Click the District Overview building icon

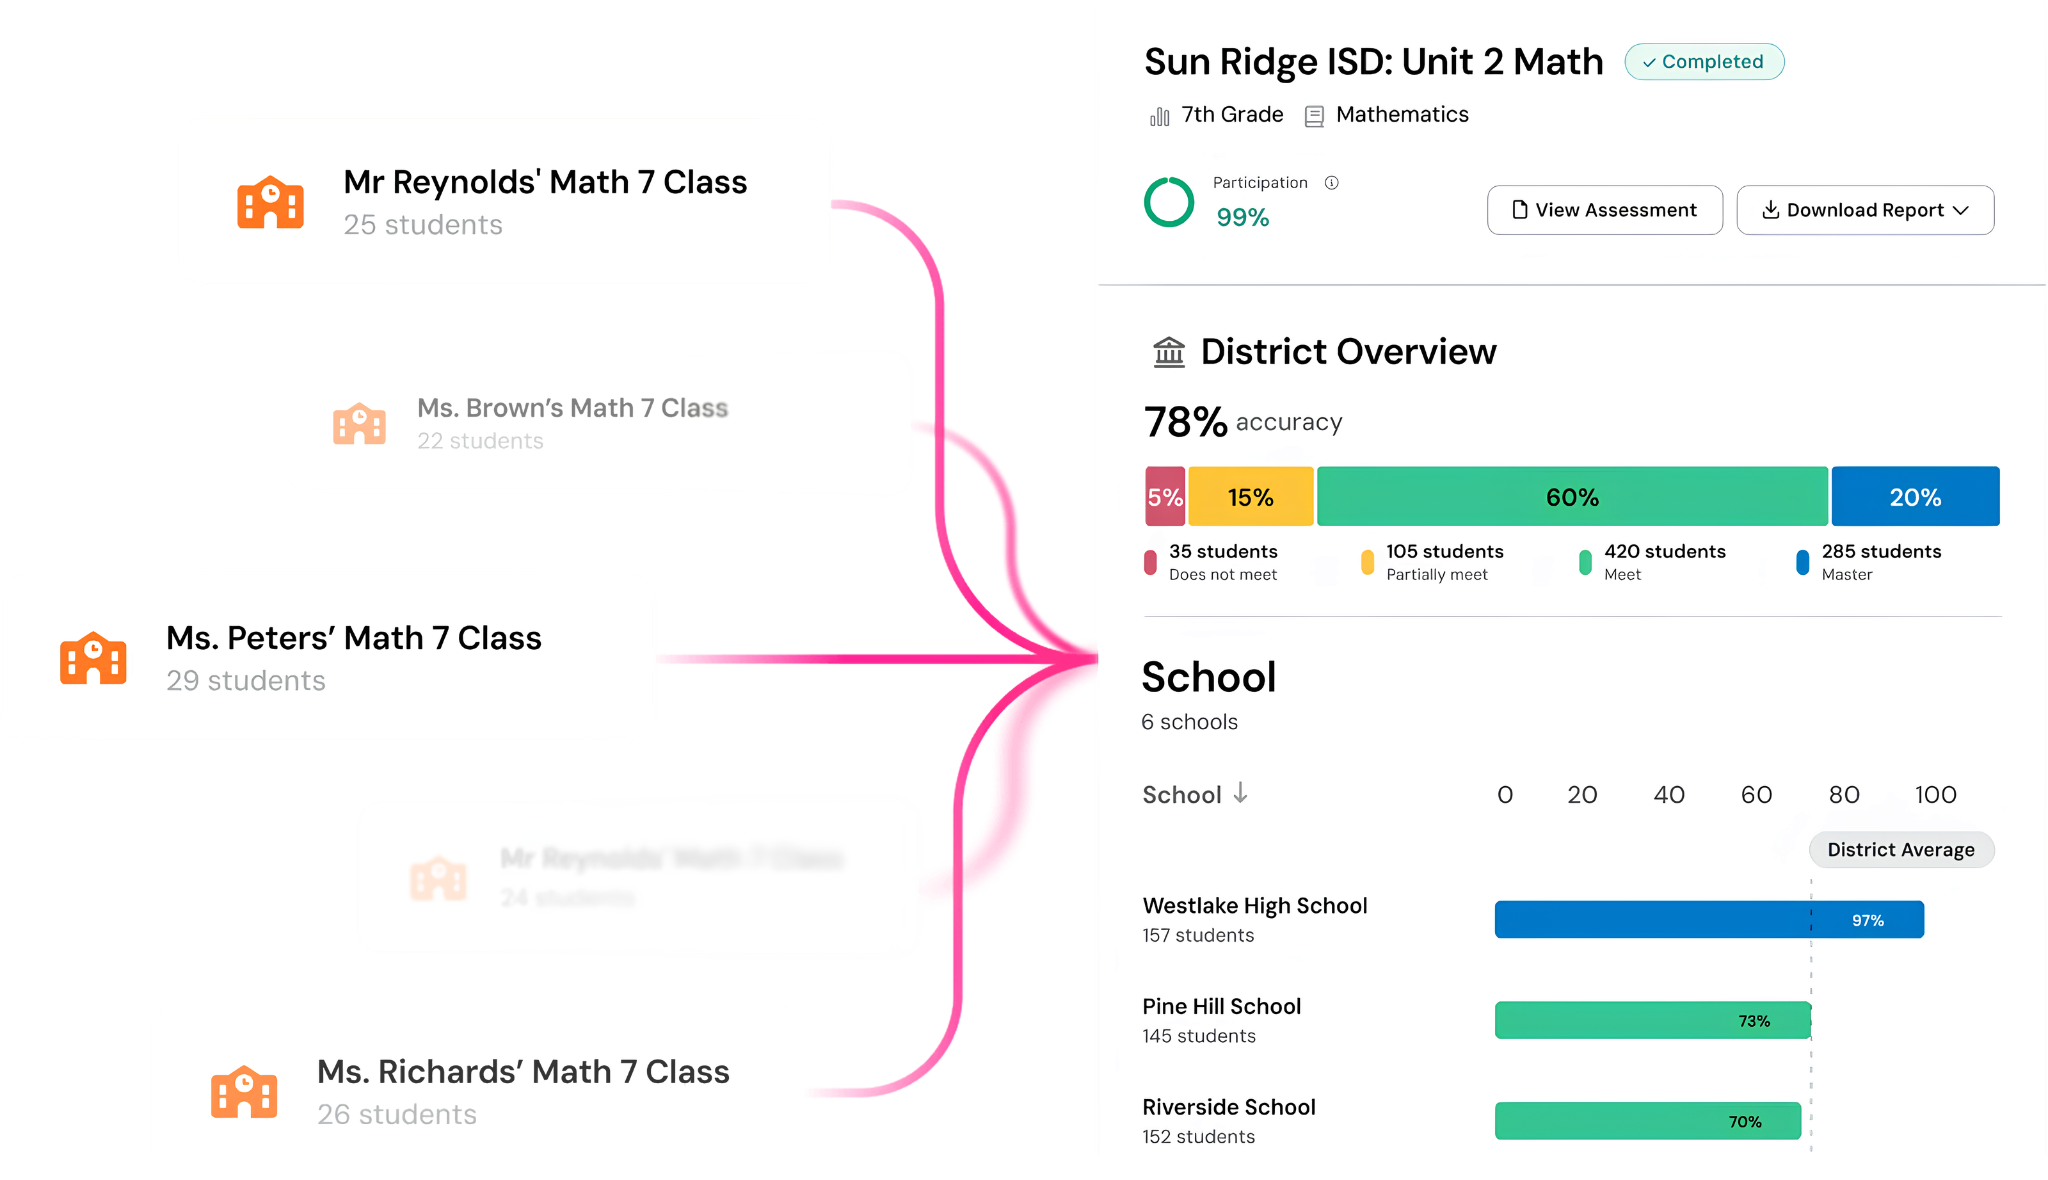1169,352
